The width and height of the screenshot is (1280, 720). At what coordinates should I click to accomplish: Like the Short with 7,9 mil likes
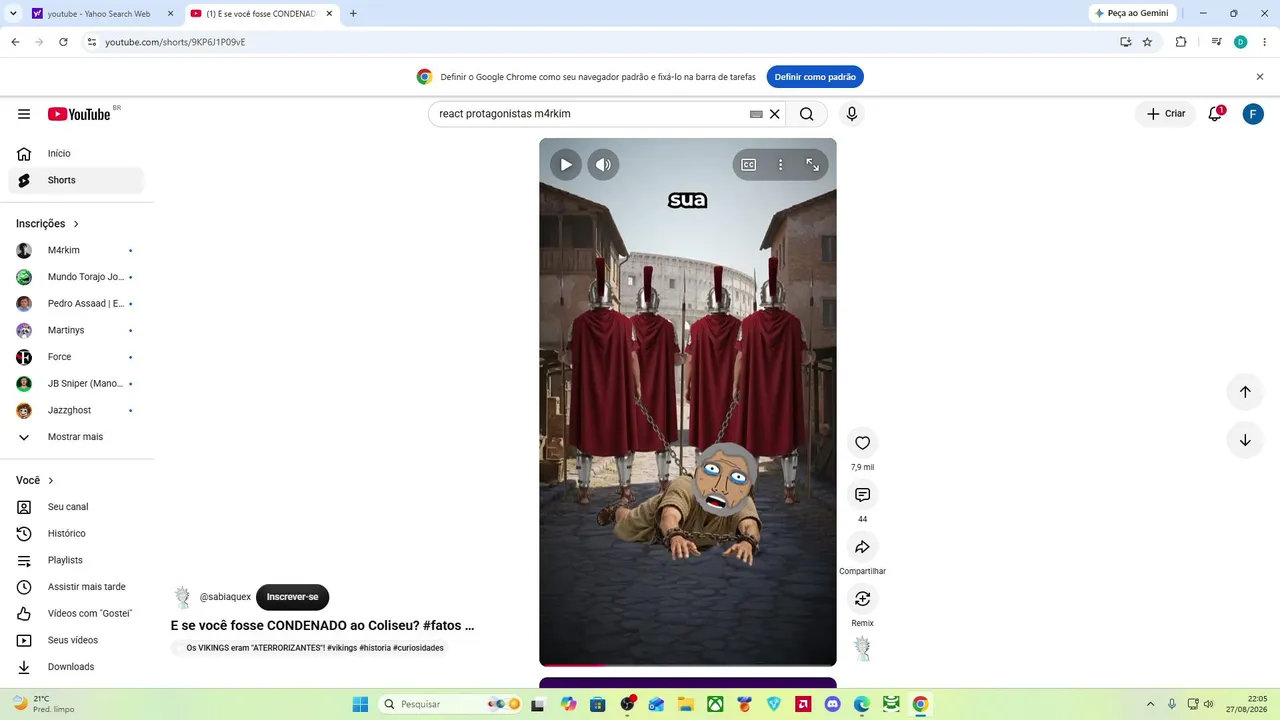point(862,443)
